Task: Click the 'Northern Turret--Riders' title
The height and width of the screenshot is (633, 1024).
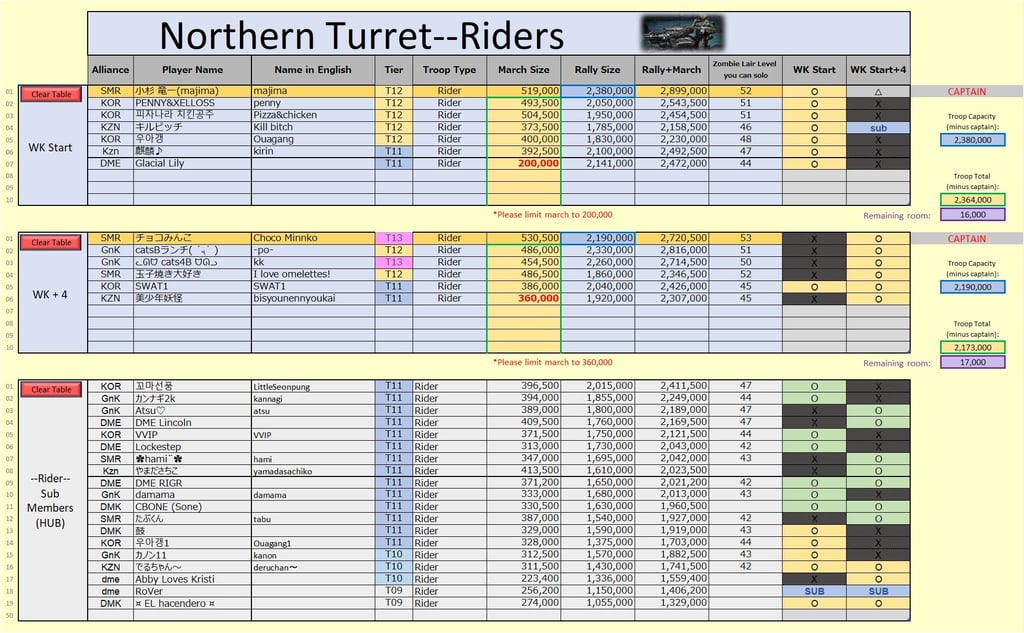Action: 362,35
